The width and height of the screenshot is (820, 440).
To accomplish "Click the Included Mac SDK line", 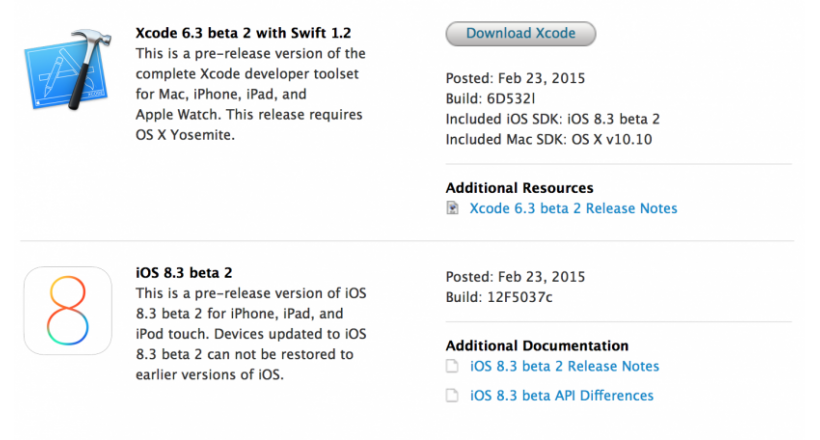I will 548,139.
